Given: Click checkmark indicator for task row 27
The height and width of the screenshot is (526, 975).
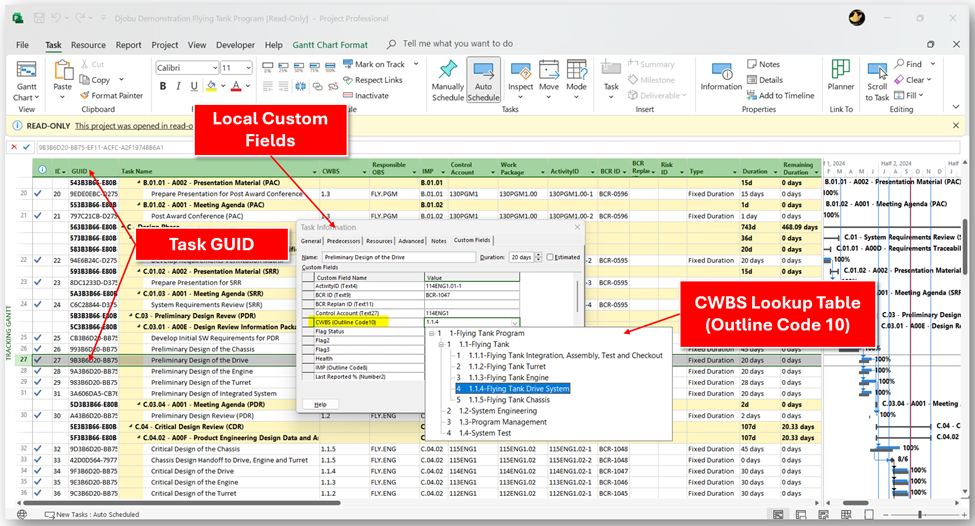Looking at the screenshot, I should [x=38, y=359].
